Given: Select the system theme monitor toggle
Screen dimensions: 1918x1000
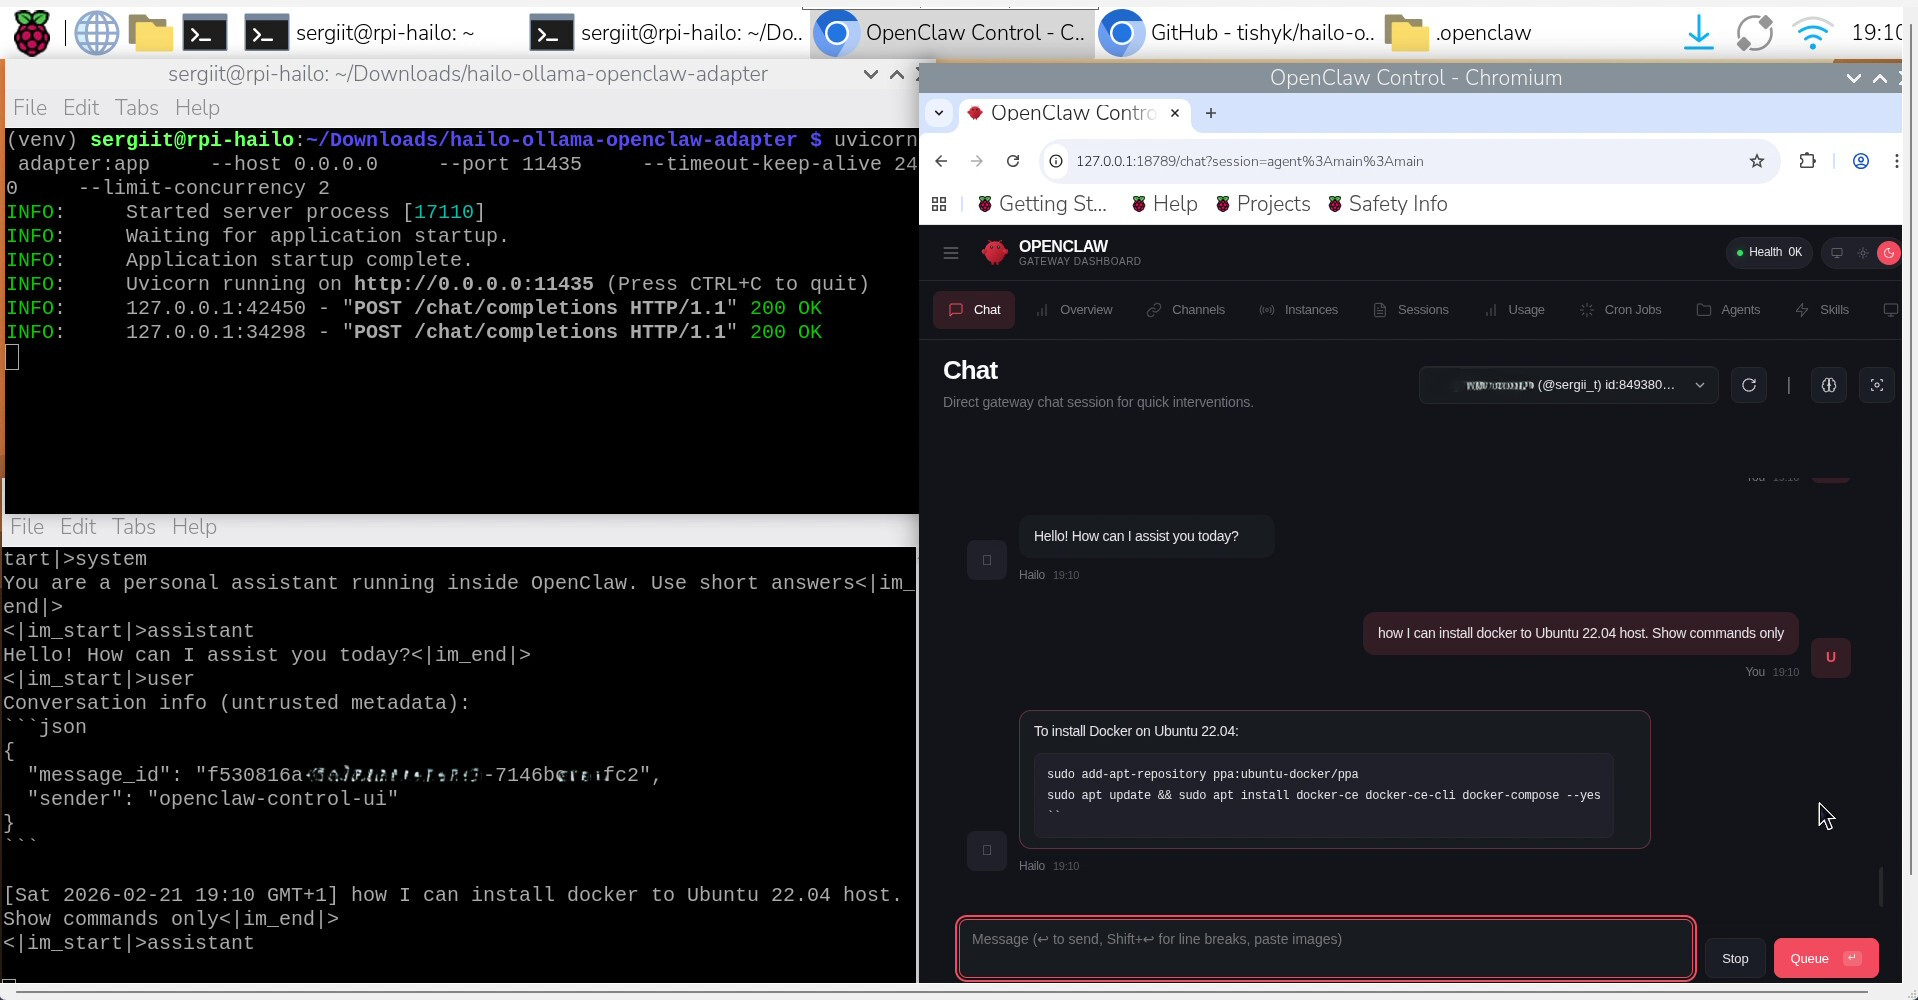Looking at the screenshot, I should coord(1836,253).
